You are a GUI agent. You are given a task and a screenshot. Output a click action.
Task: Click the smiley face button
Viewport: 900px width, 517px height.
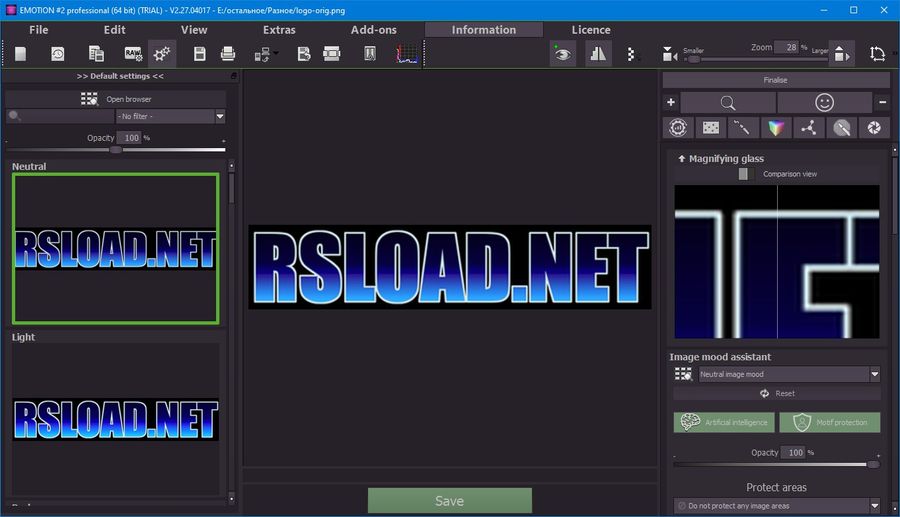pyautogui.click(x=823, y=102)
